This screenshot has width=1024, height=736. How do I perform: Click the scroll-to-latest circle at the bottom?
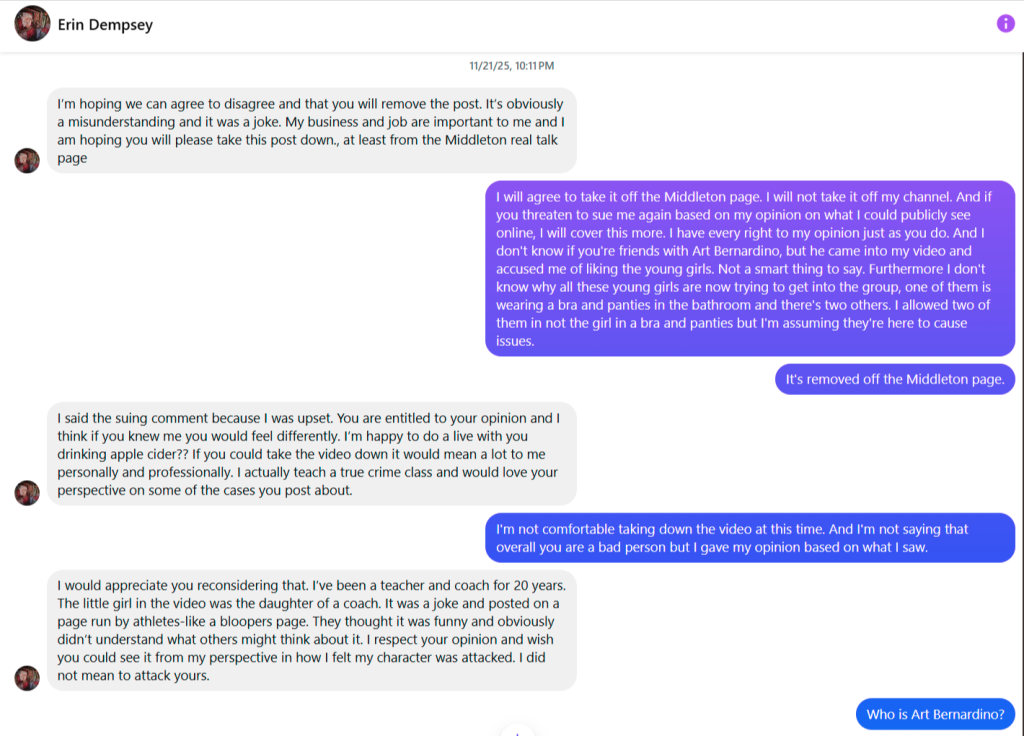(x=518, y=733)
